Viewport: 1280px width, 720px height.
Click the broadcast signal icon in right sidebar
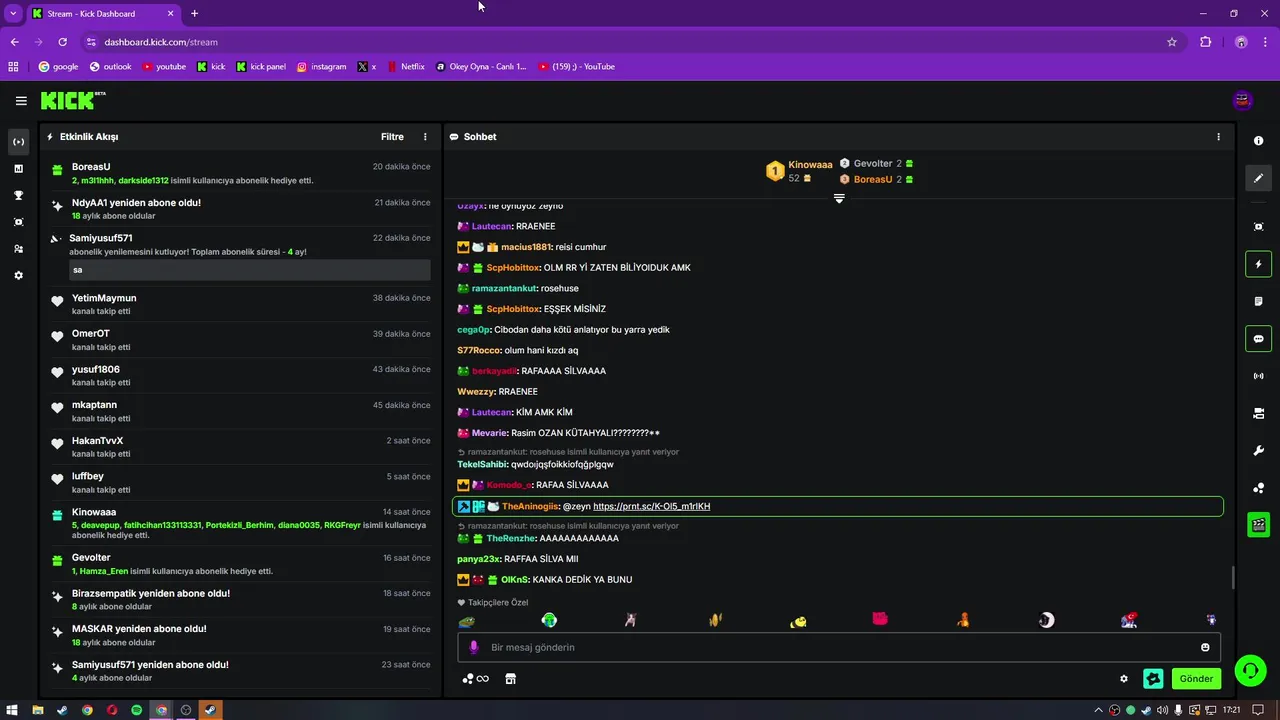click(1258, 376)
